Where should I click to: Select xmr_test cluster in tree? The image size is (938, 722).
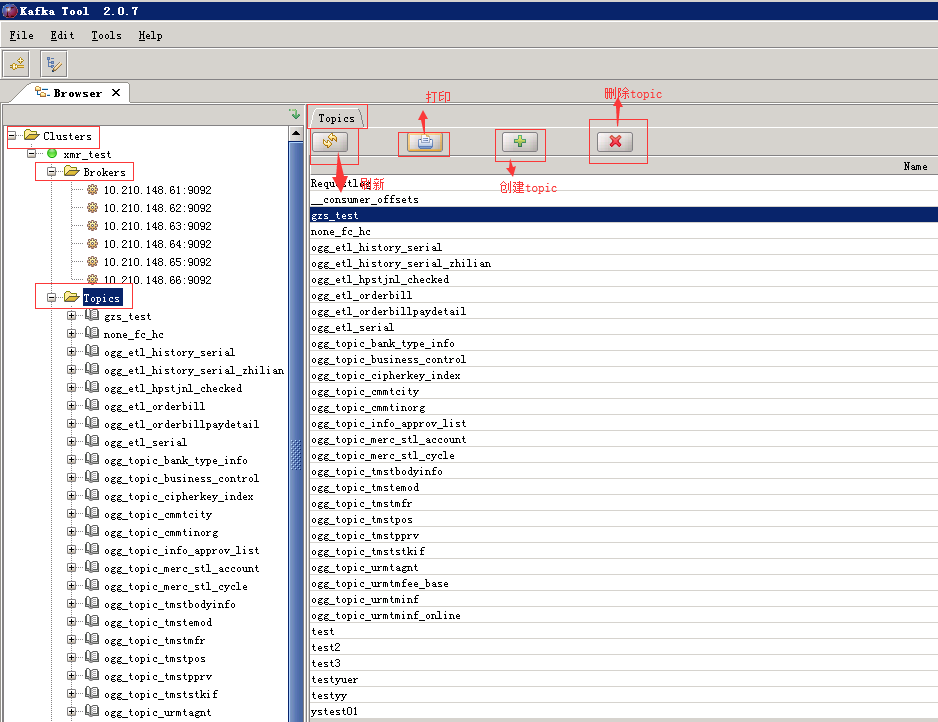tap(87, 154)
